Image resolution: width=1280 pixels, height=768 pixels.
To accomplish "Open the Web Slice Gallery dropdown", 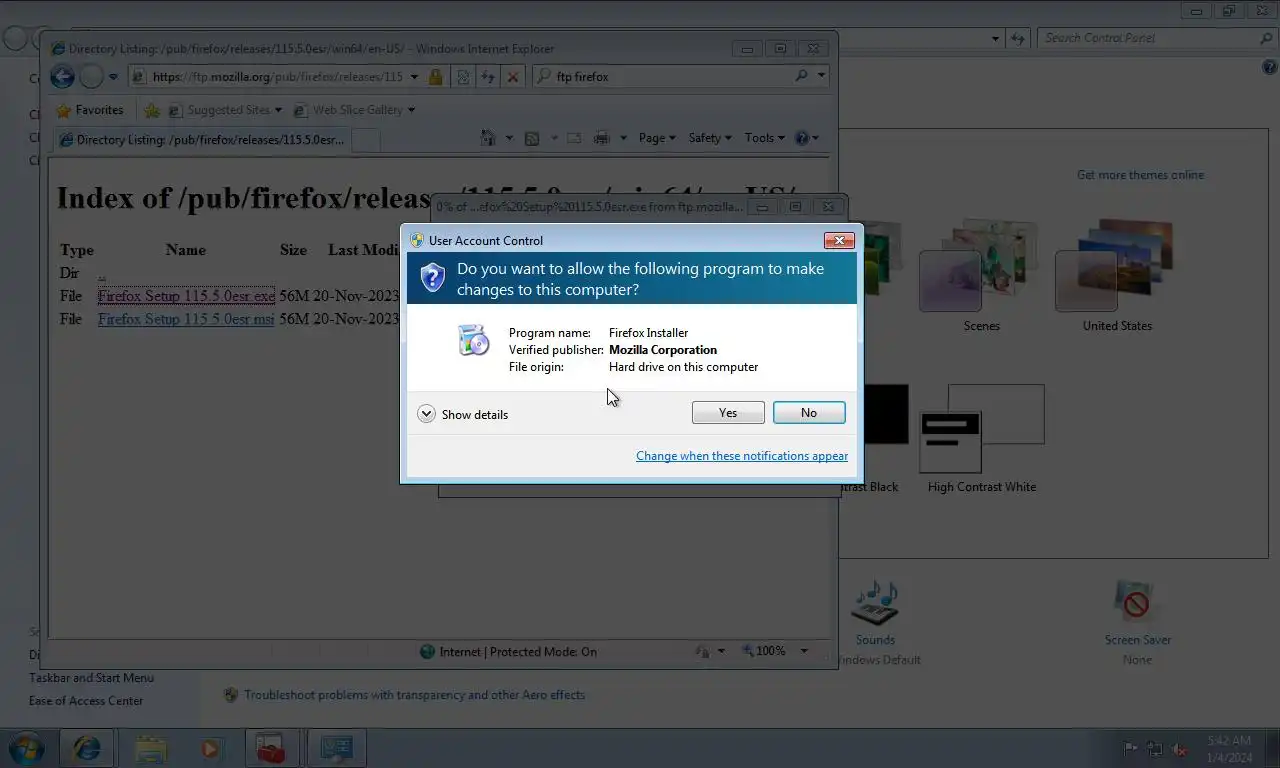I will (x=355, y=110).
